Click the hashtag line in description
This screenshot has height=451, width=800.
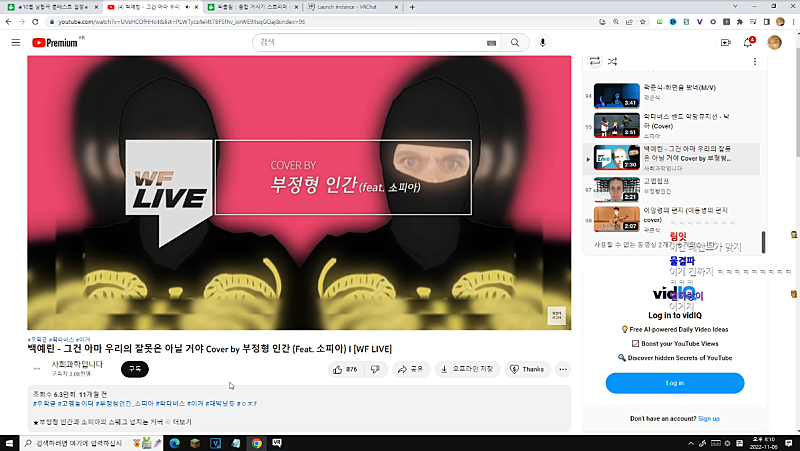pos(145,404)
